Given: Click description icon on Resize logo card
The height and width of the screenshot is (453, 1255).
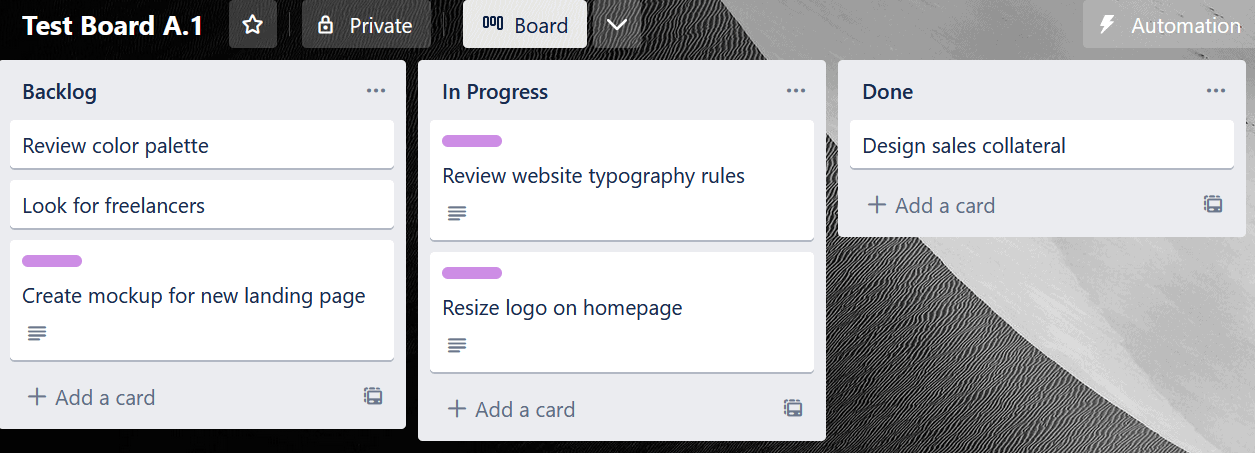Looking at the screenshot, I should coord(457,346).
